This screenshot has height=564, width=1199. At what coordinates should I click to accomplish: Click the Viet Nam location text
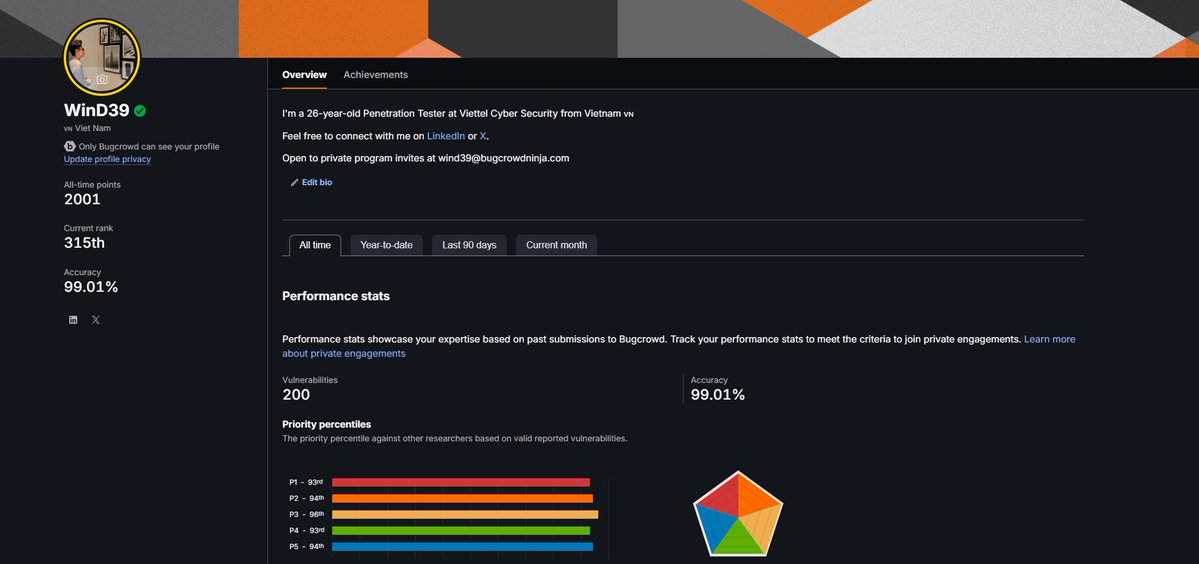coord(93,128)
